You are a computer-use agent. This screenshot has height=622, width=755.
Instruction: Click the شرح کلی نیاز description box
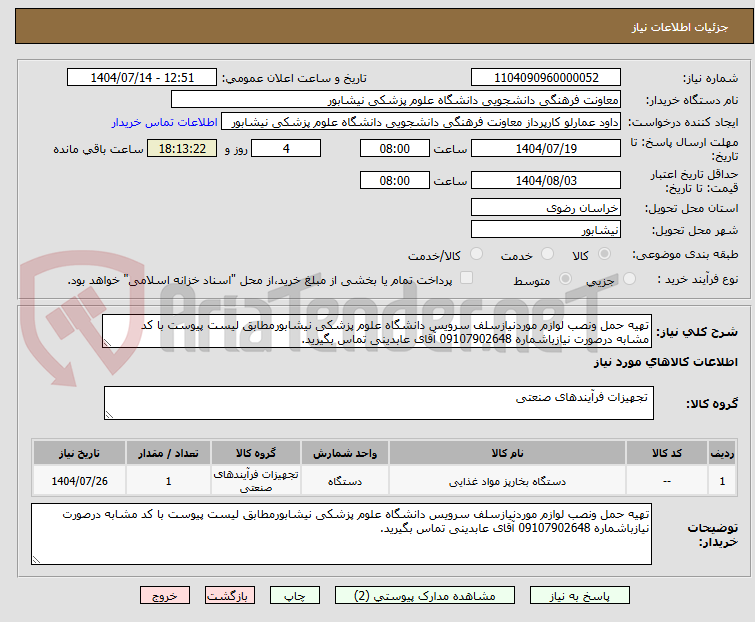[x=377, y=331]
